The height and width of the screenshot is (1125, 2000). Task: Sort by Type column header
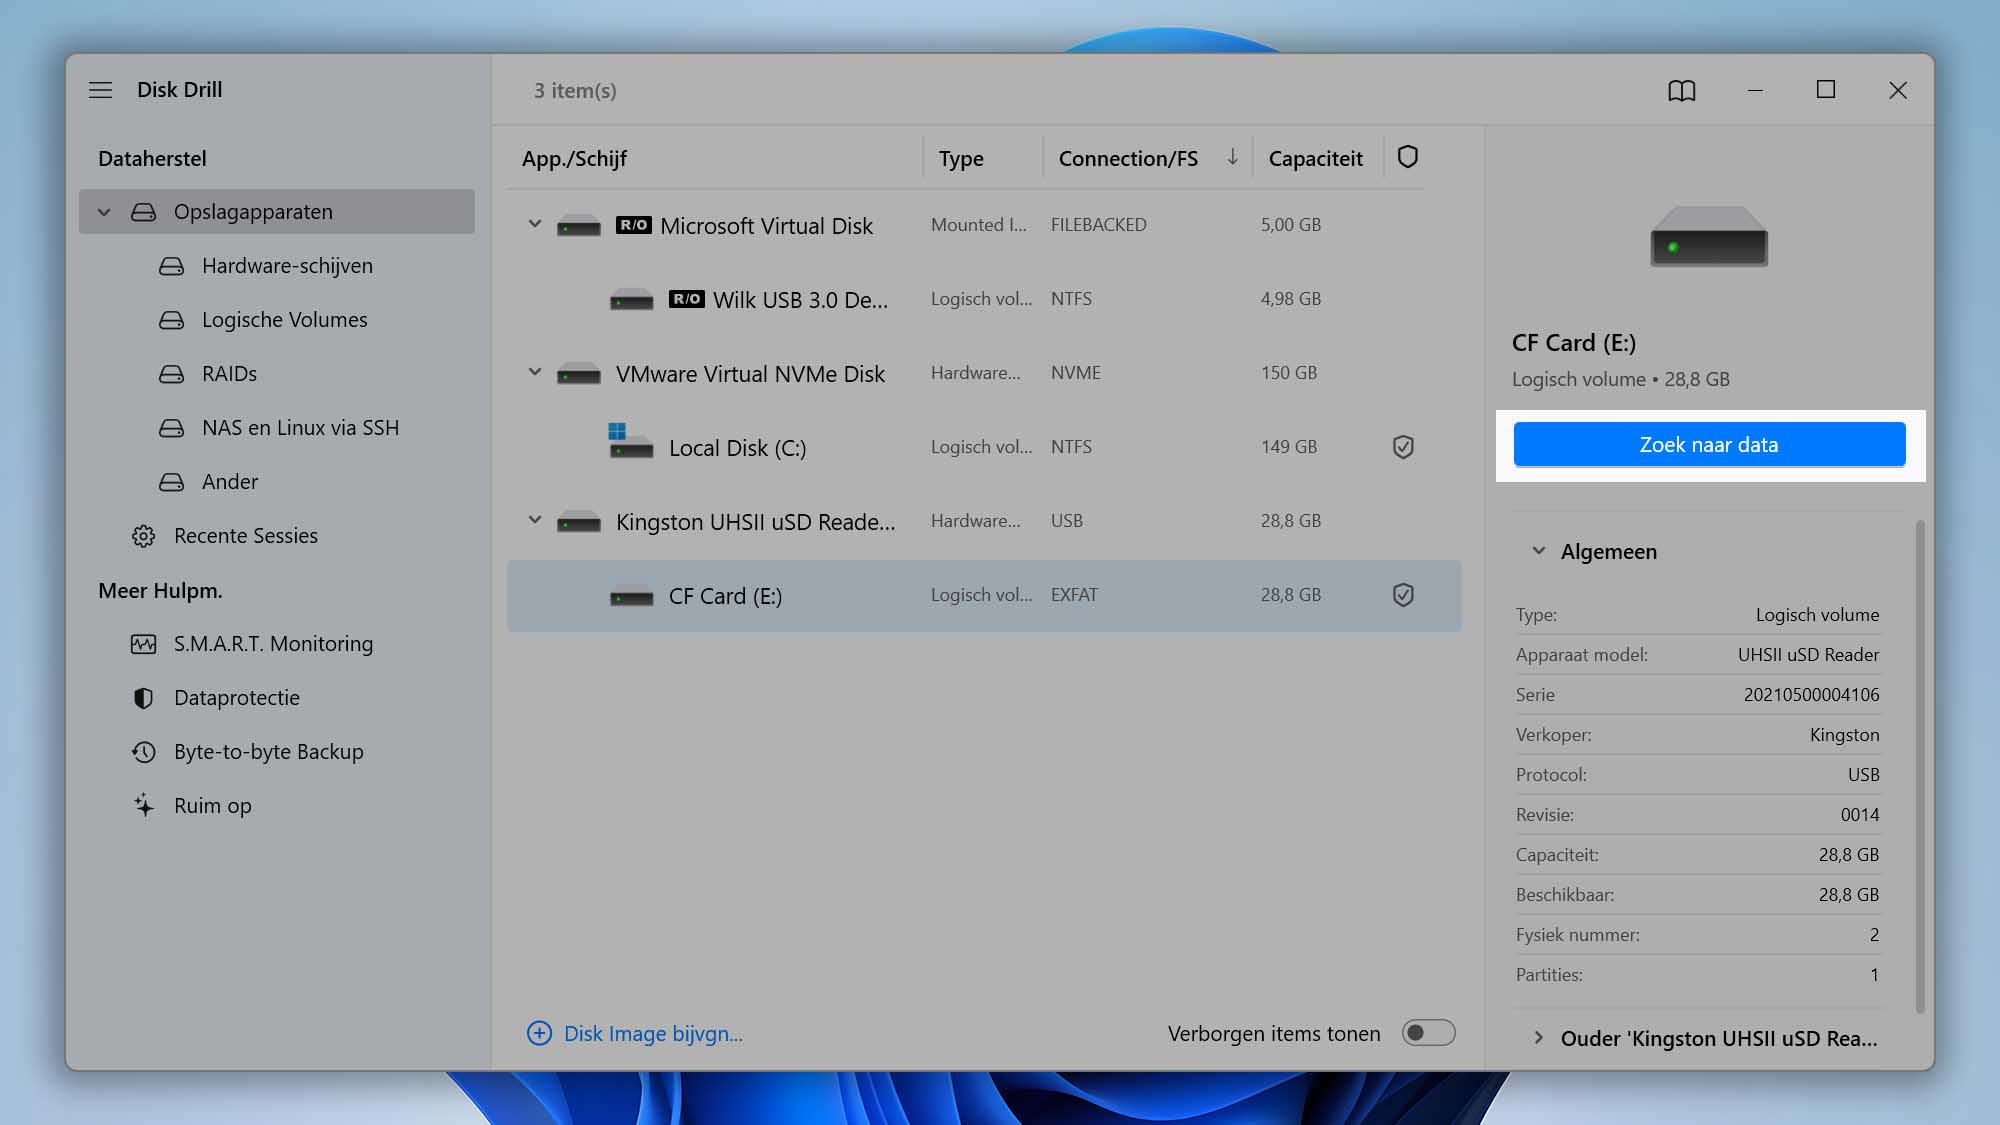[x=961, y=159]
